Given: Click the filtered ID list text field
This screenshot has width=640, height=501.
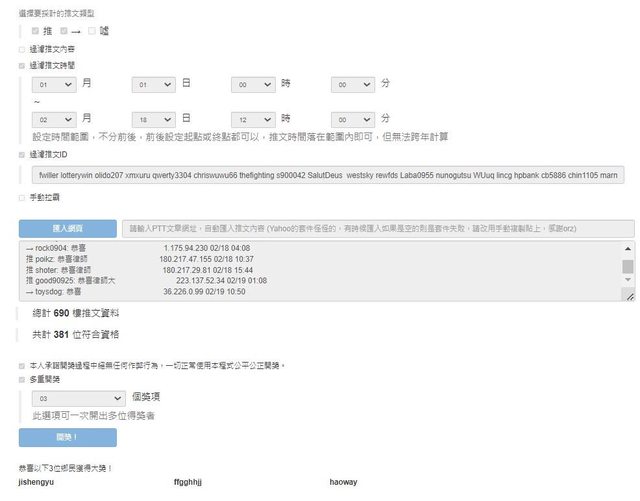Looking at the screenshot, I should click(x=328, y=175).
